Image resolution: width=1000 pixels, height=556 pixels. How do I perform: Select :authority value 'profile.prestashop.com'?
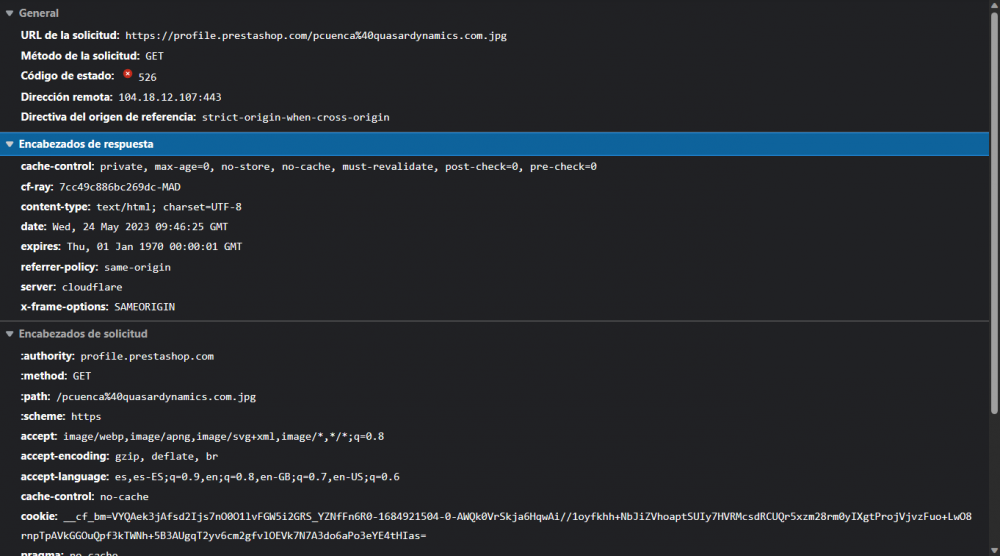[x=147, y=356]
